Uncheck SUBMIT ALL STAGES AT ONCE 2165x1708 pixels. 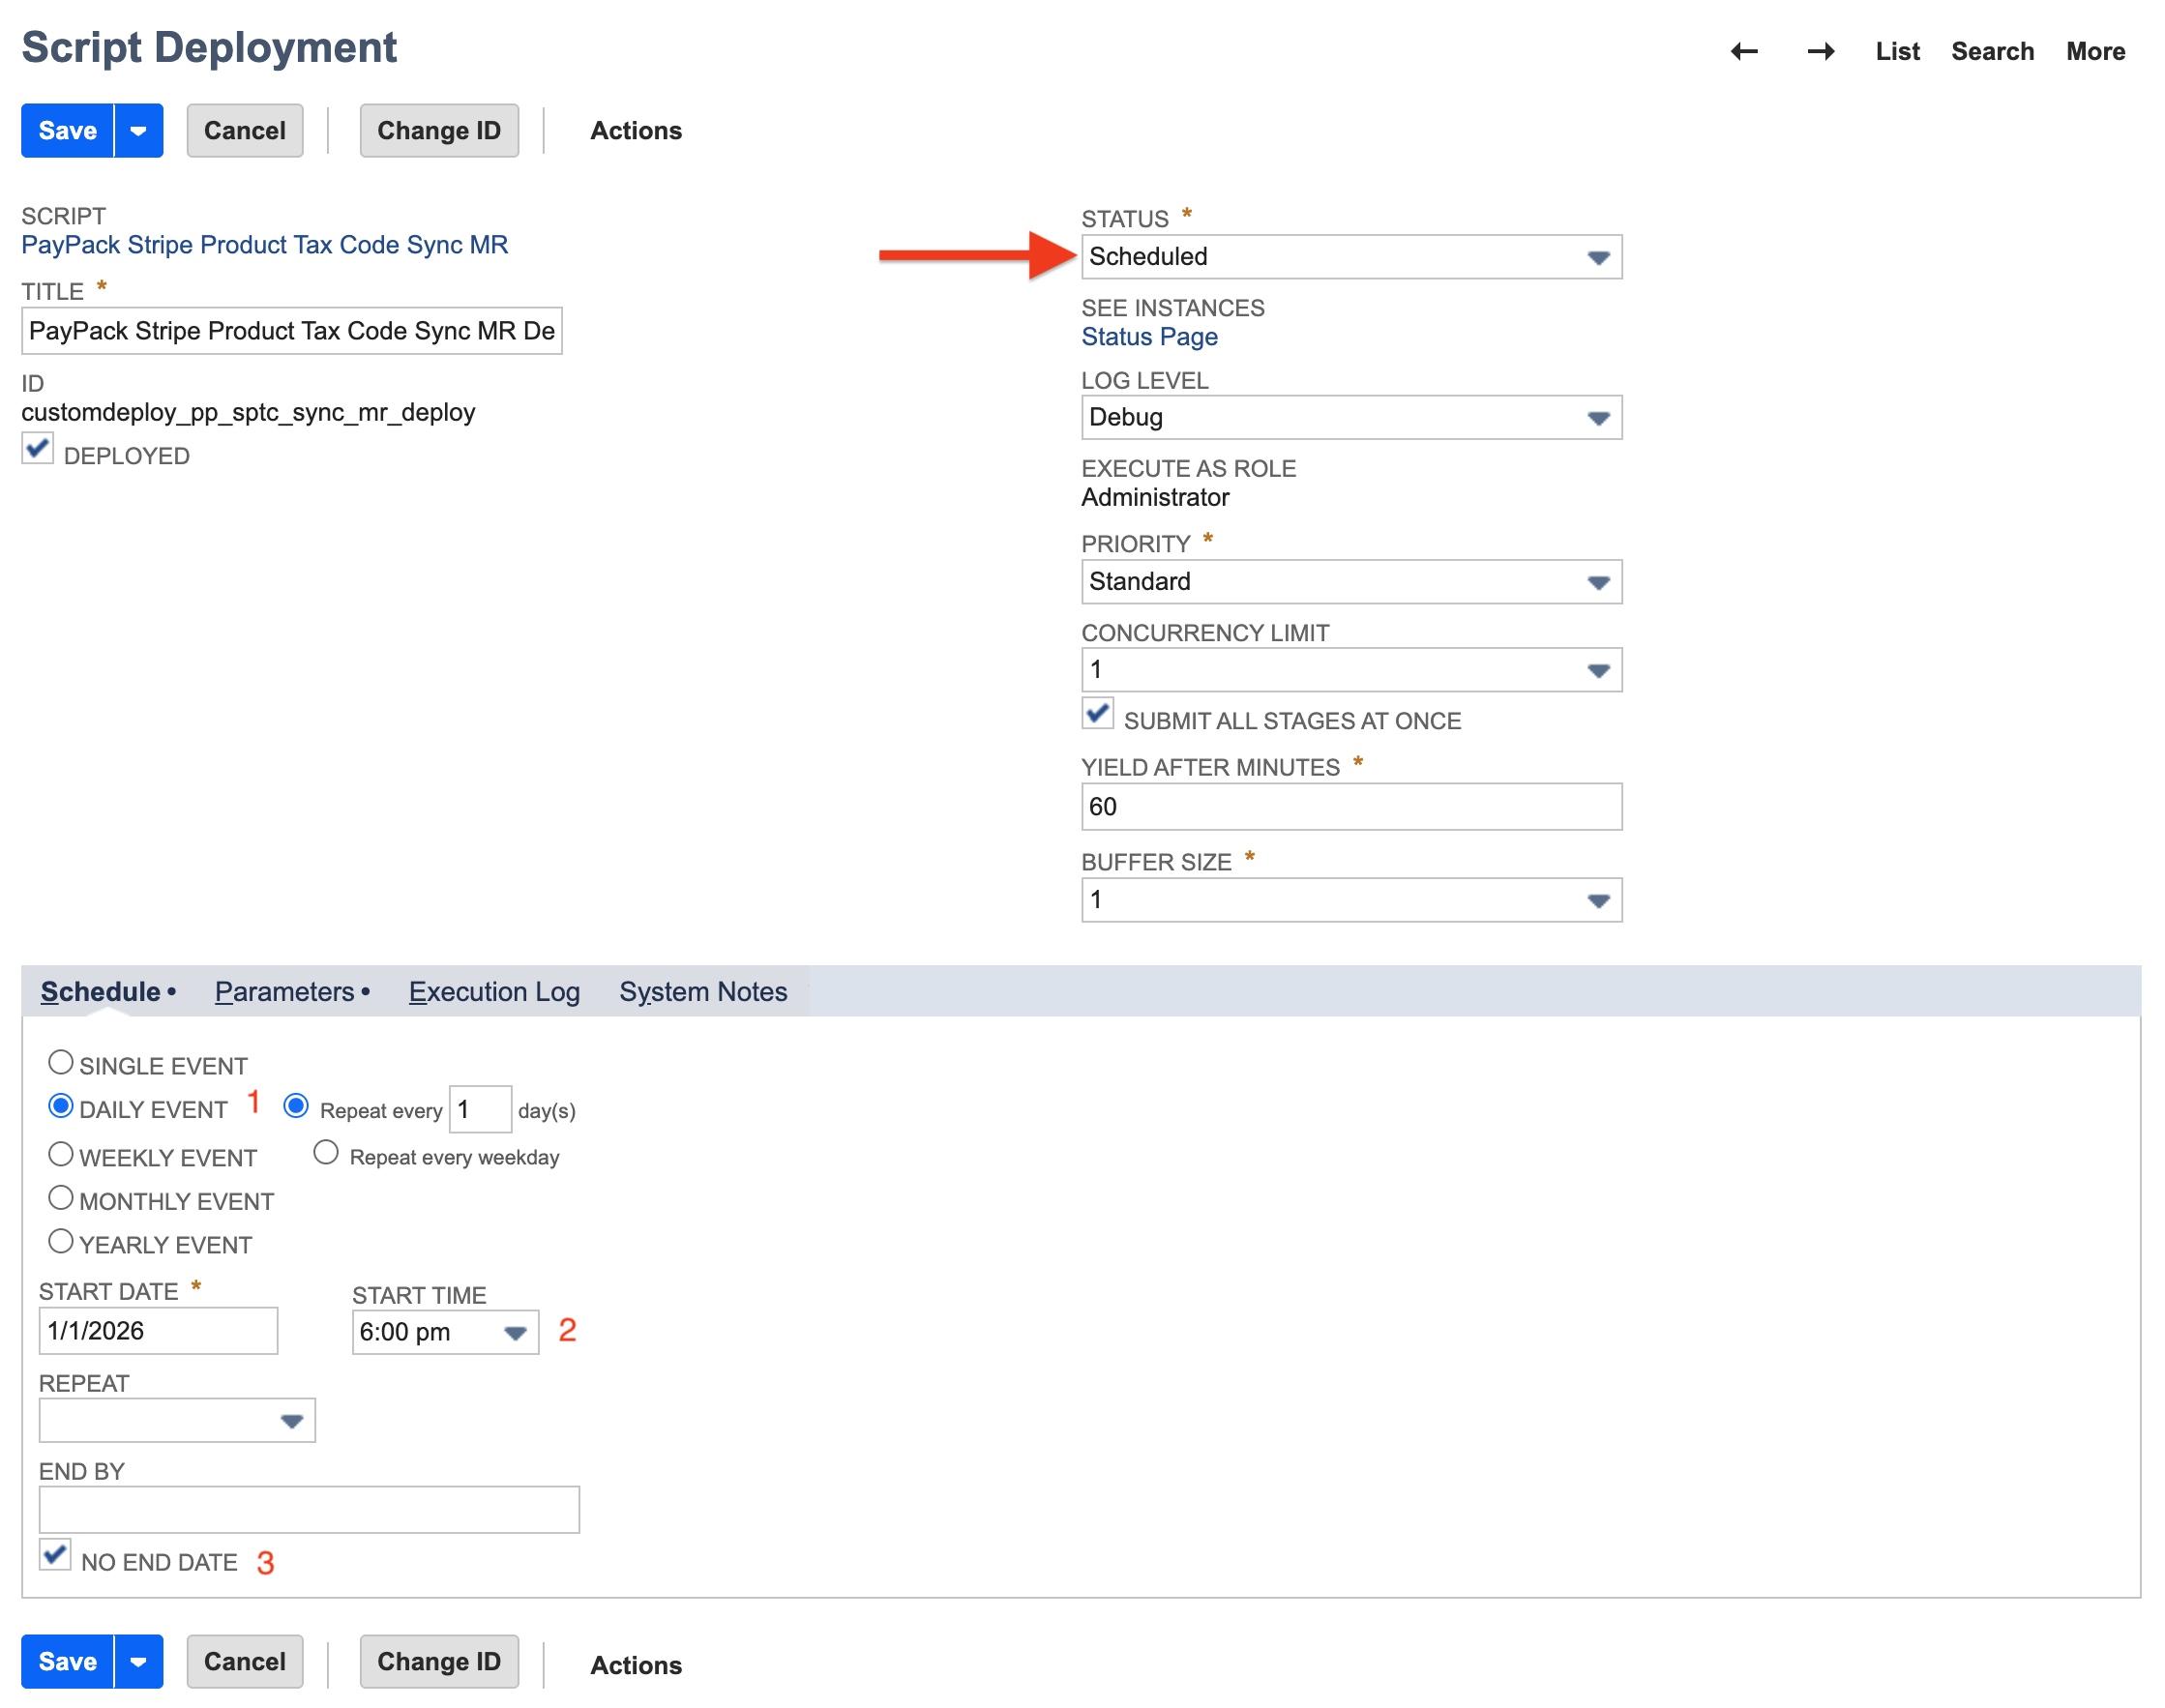point(1097,713)
